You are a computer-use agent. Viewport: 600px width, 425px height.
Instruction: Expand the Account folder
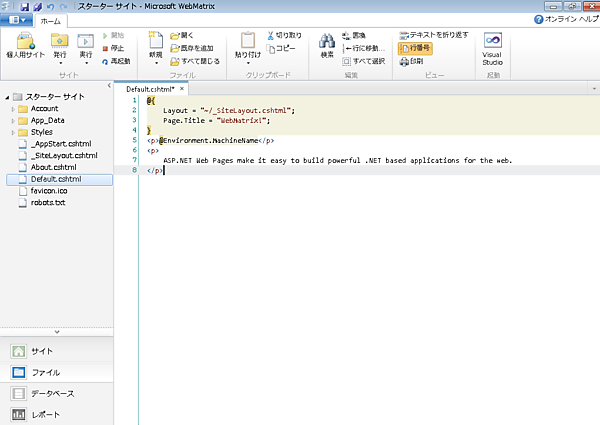point(14,109)
